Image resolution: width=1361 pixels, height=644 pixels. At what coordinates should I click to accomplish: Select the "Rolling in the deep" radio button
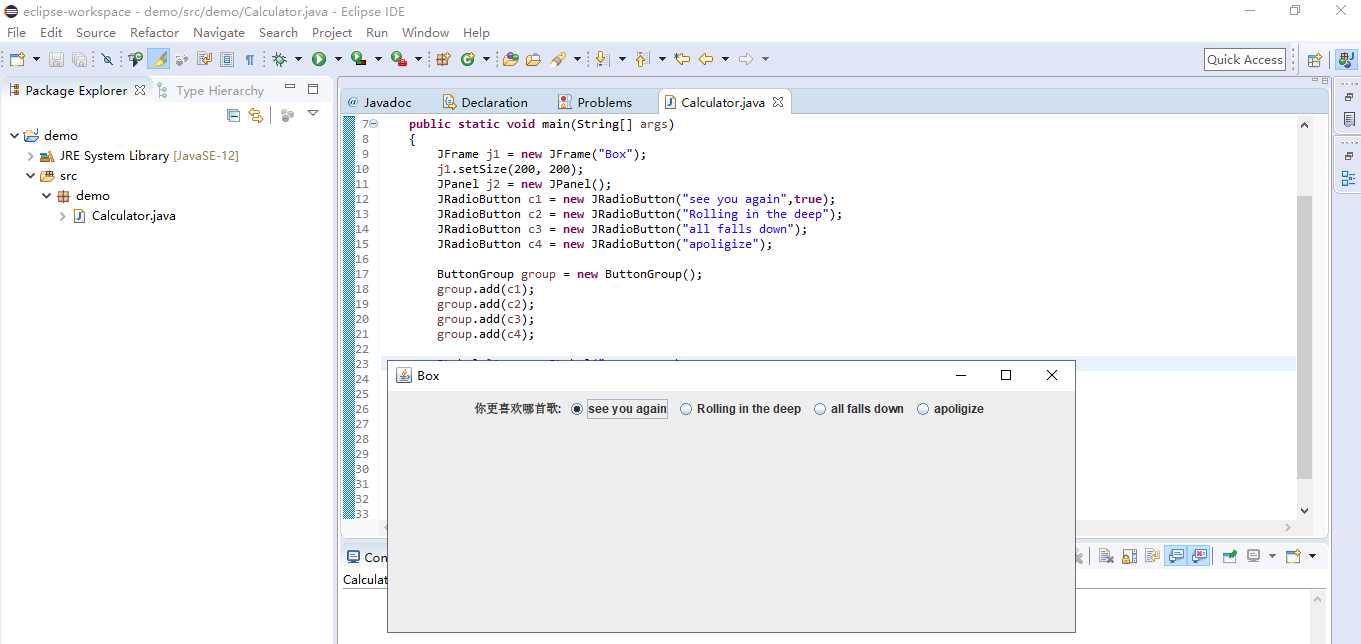(x=740, y=409)
